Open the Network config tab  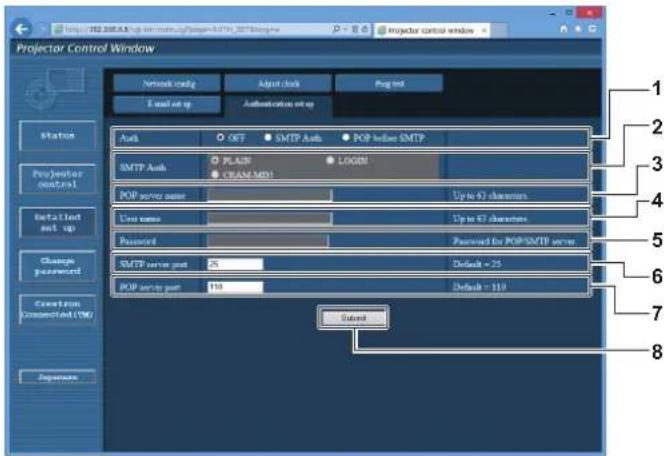167,83
